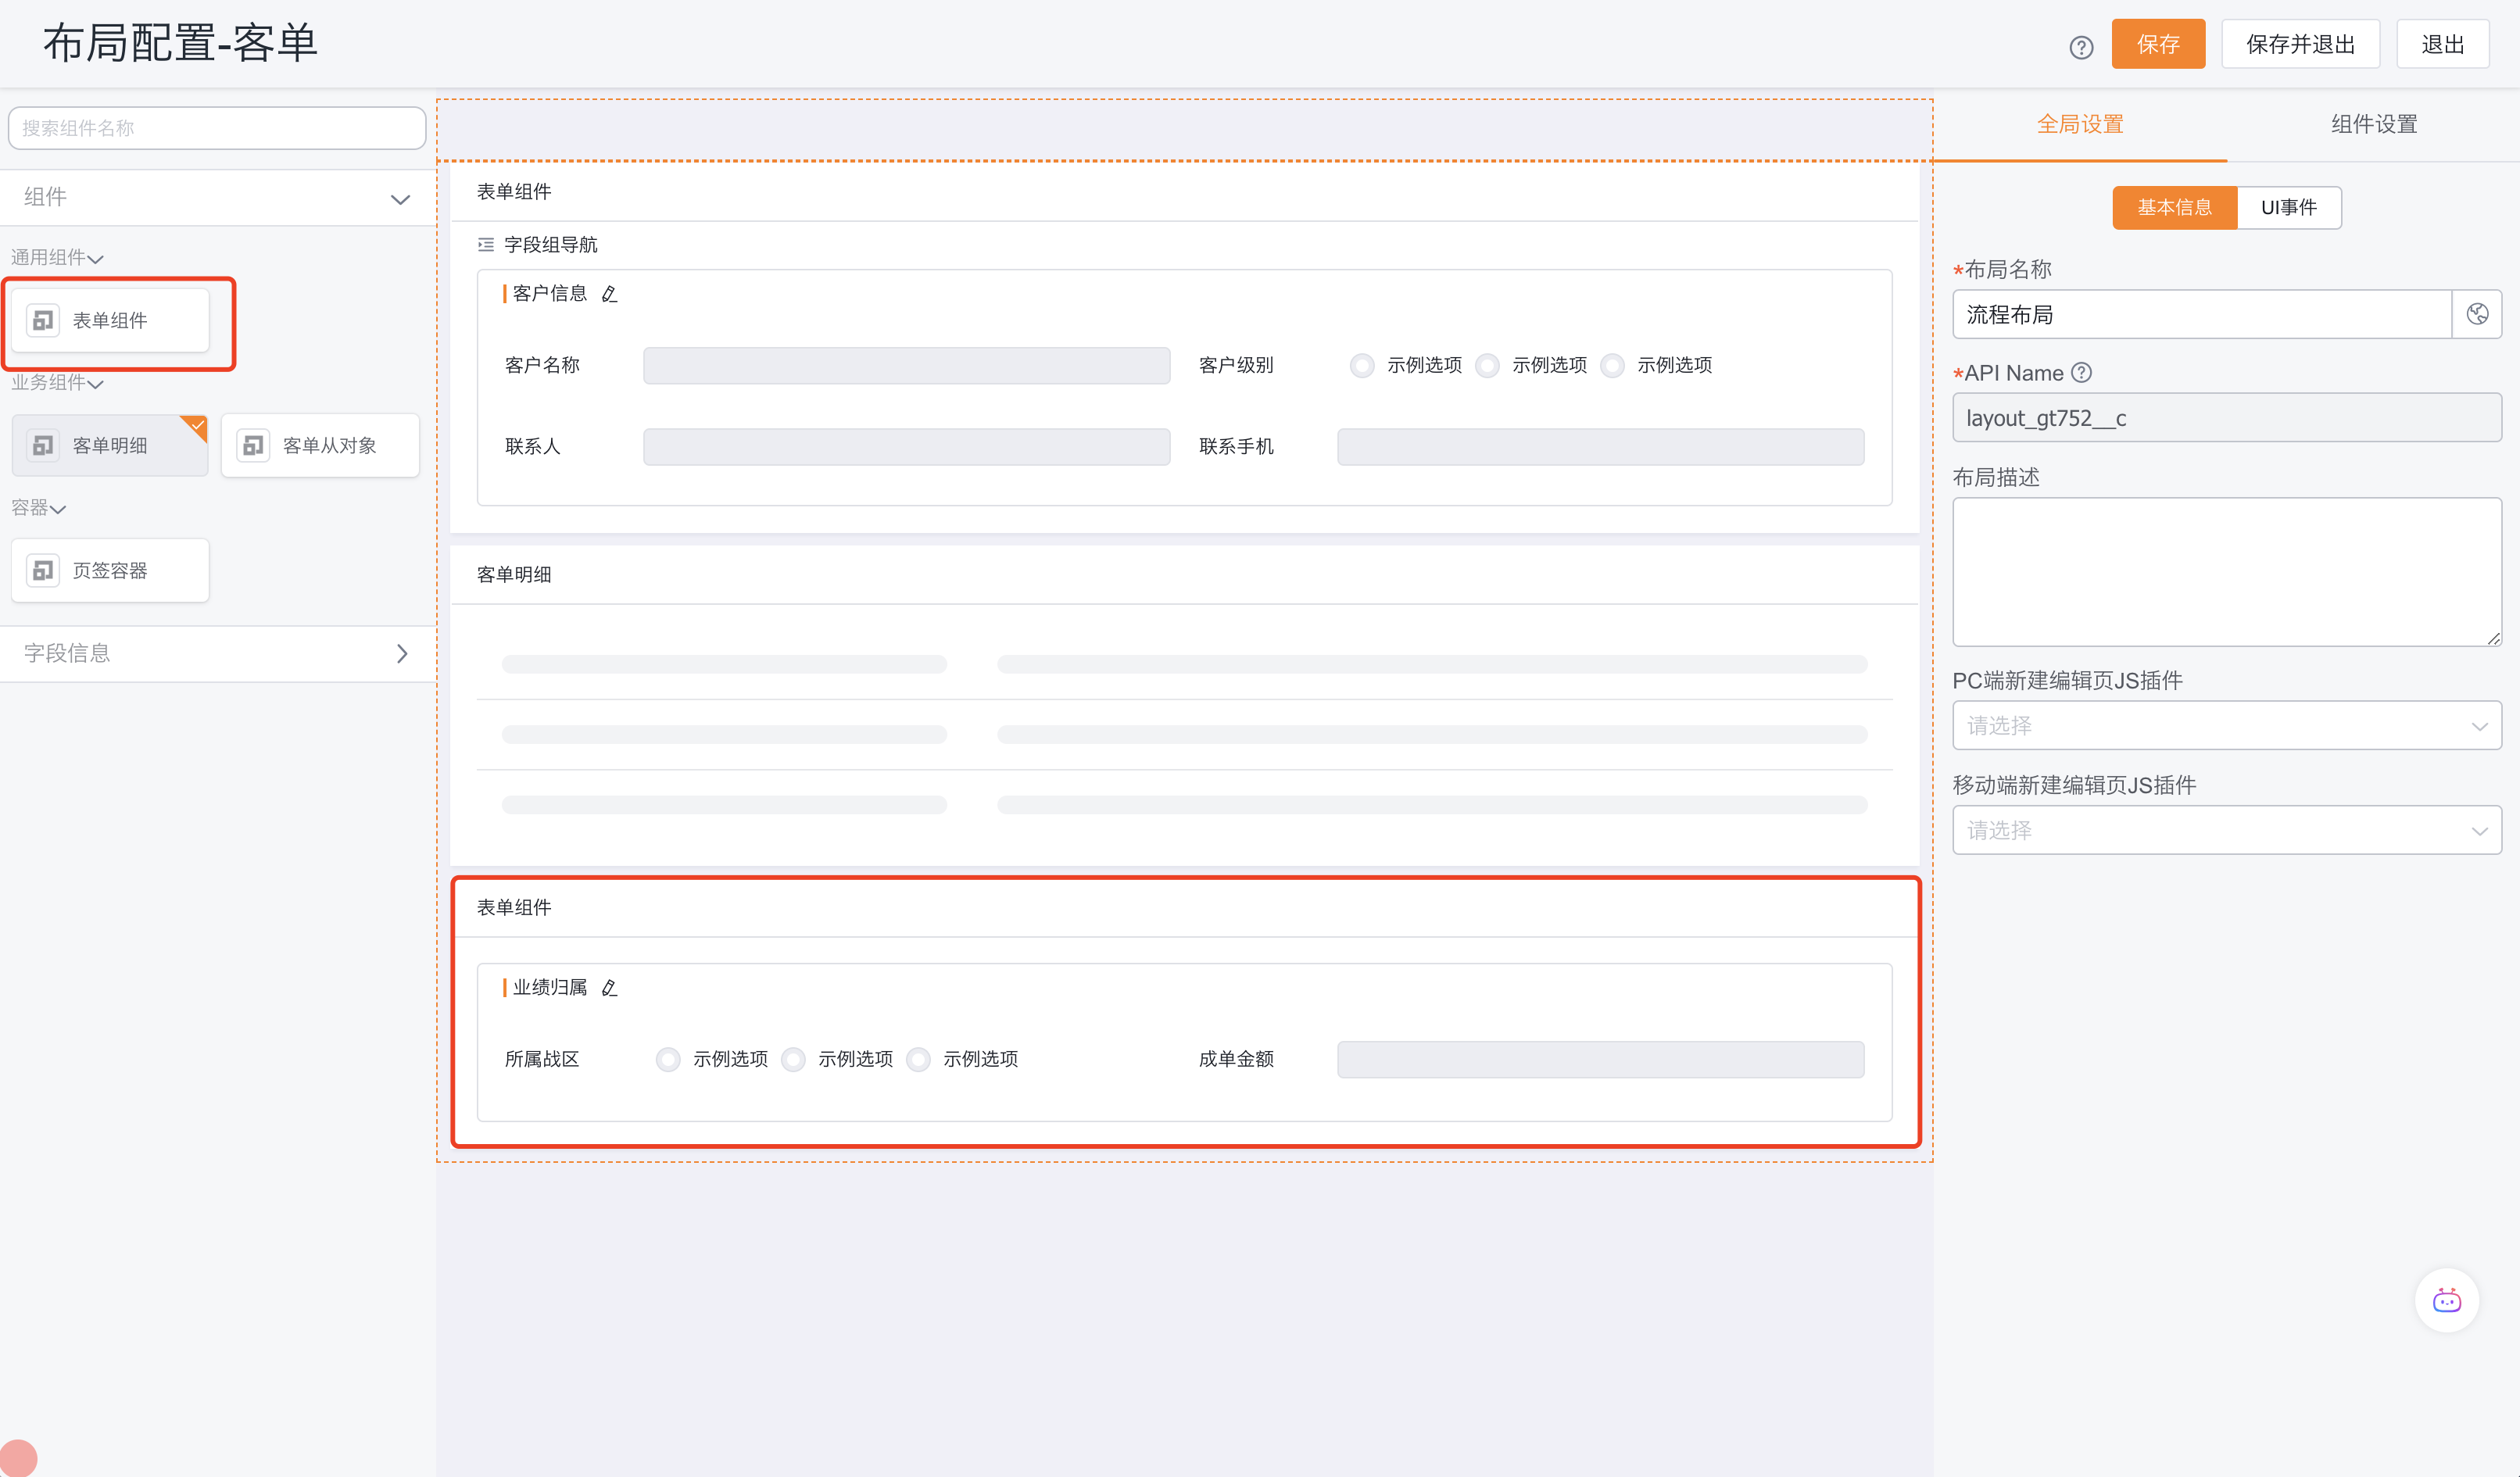This screenshot has height=1477, width=2520.
Task: Click the edit pencil next to 业绩归属
Action: tap(609, 988)
